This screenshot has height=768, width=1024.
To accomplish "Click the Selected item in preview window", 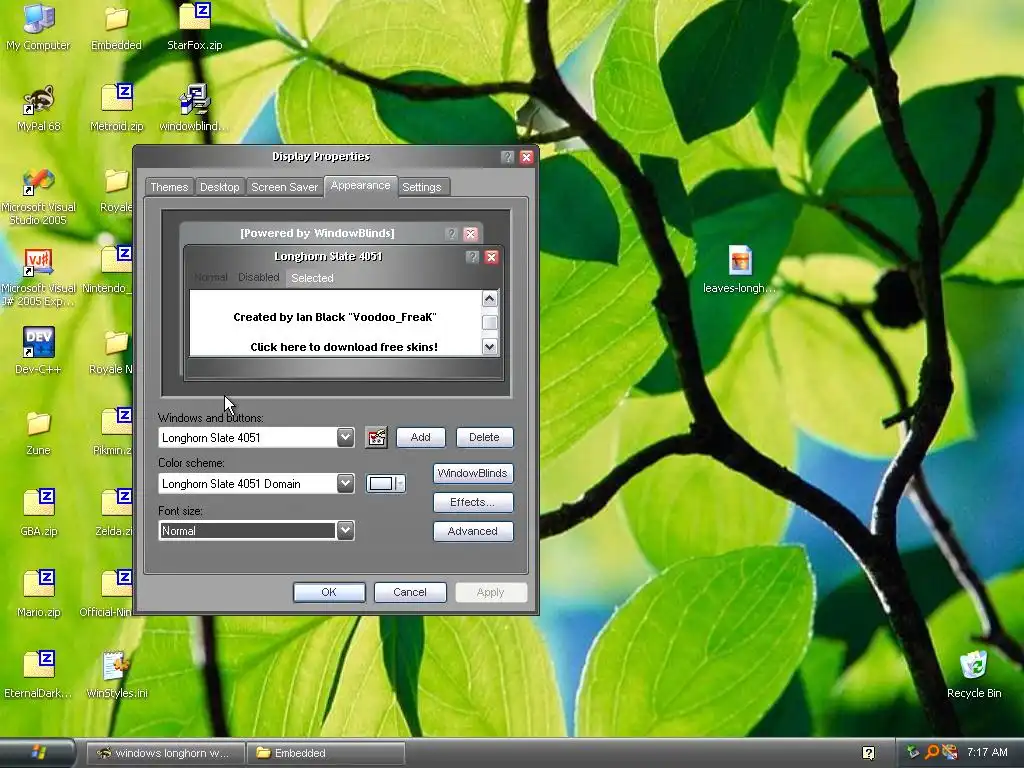I will [312, 278].
